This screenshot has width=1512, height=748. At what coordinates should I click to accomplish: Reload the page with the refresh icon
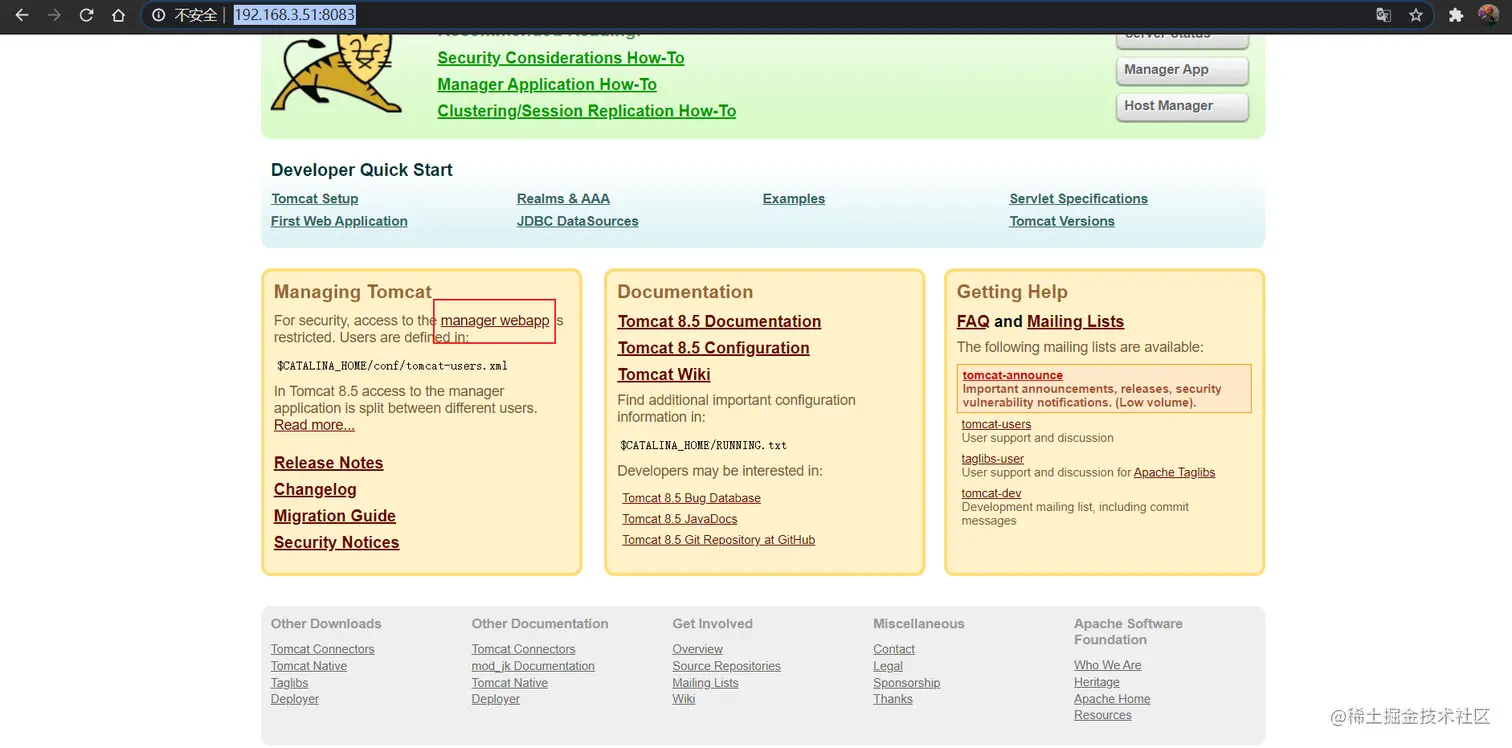pos(86,15)
